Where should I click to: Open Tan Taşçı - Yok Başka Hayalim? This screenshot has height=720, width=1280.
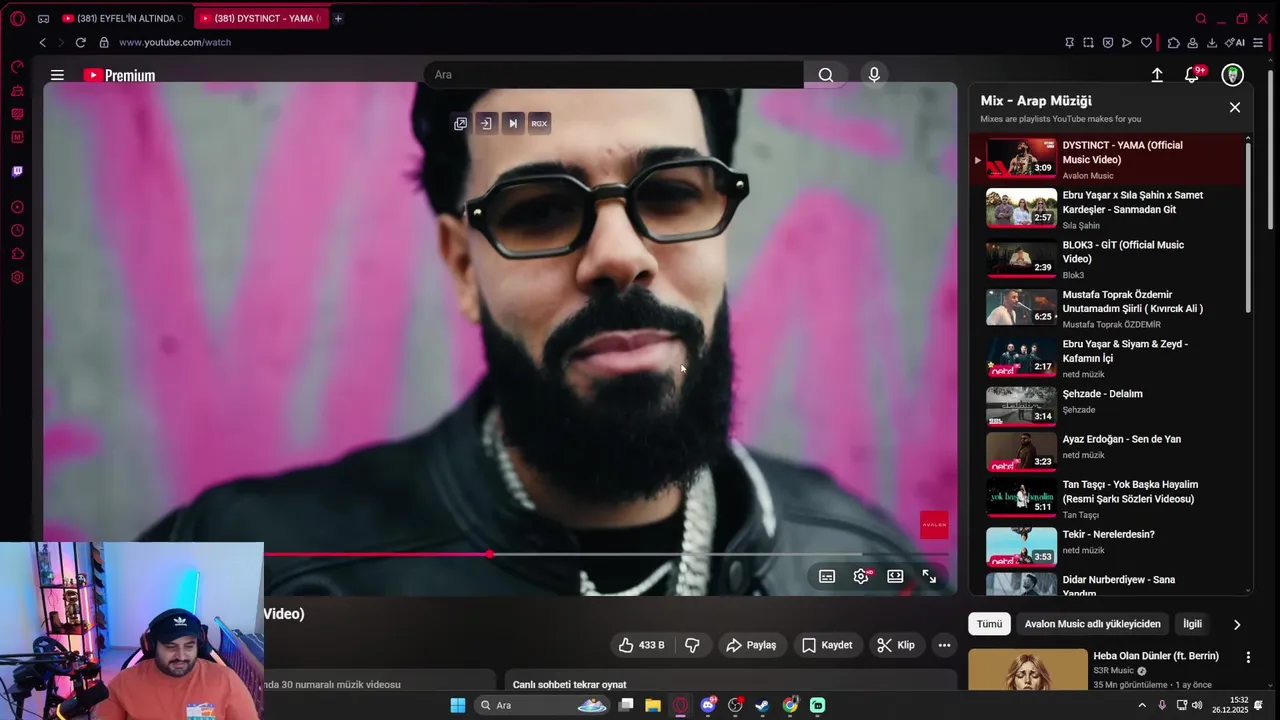pyautogui.click(x=1108, y=498)
